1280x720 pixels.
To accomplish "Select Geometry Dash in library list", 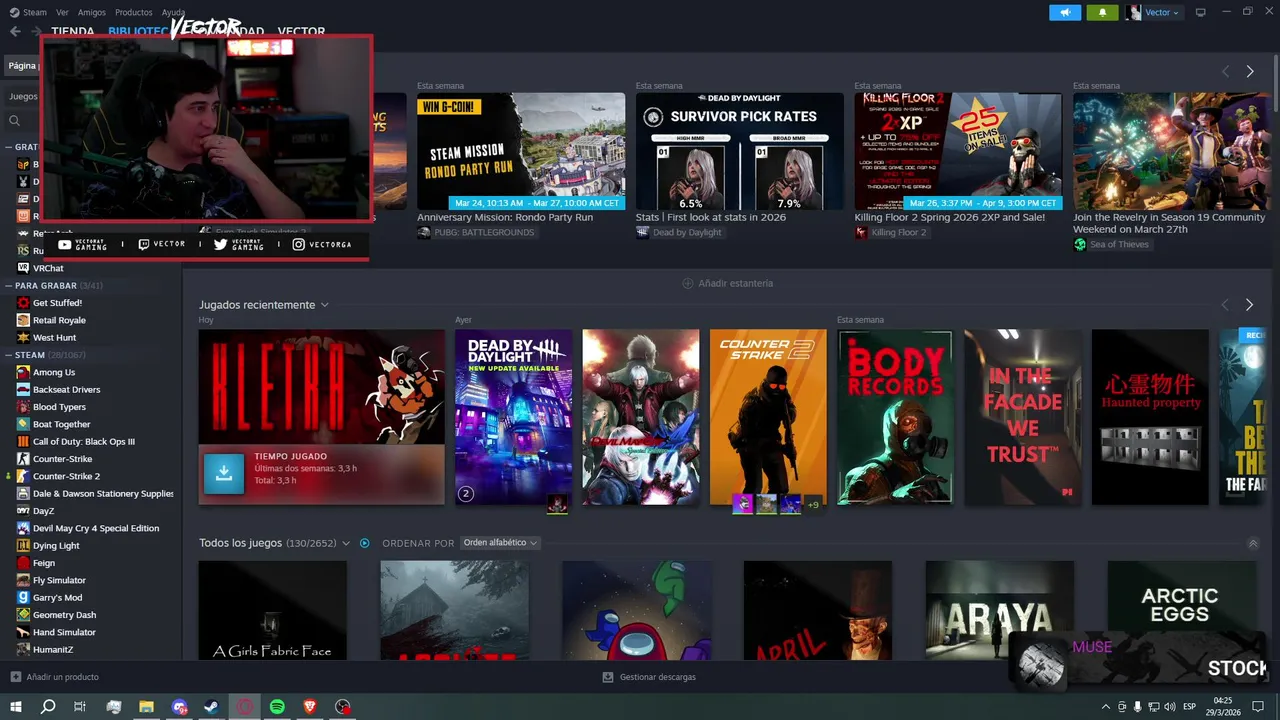I will 64,615.
